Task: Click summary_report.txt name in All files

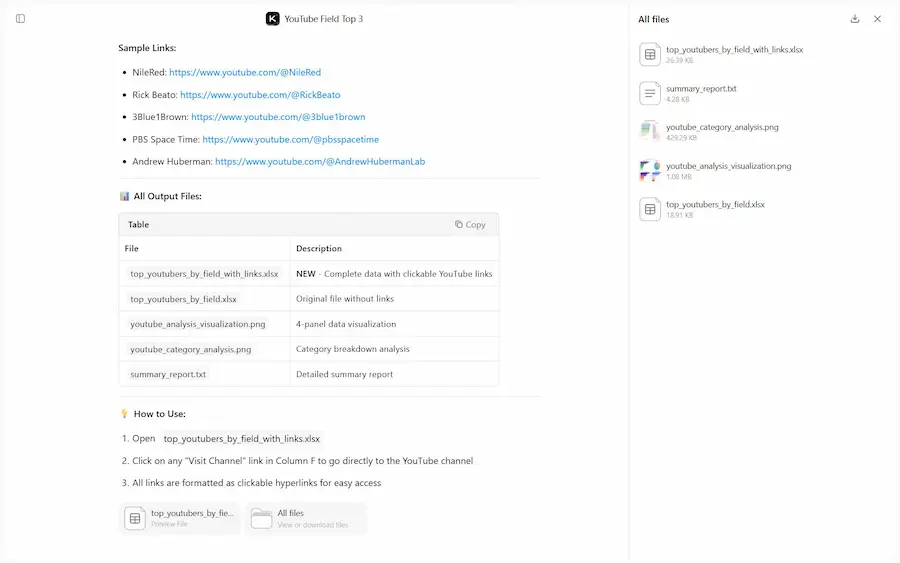Action: click(x=701, y=88)
